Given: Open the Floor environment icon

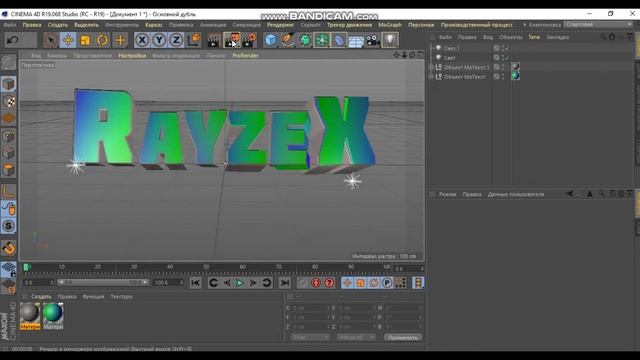Looking at the screenshot, I should click(x=356, y=40).
